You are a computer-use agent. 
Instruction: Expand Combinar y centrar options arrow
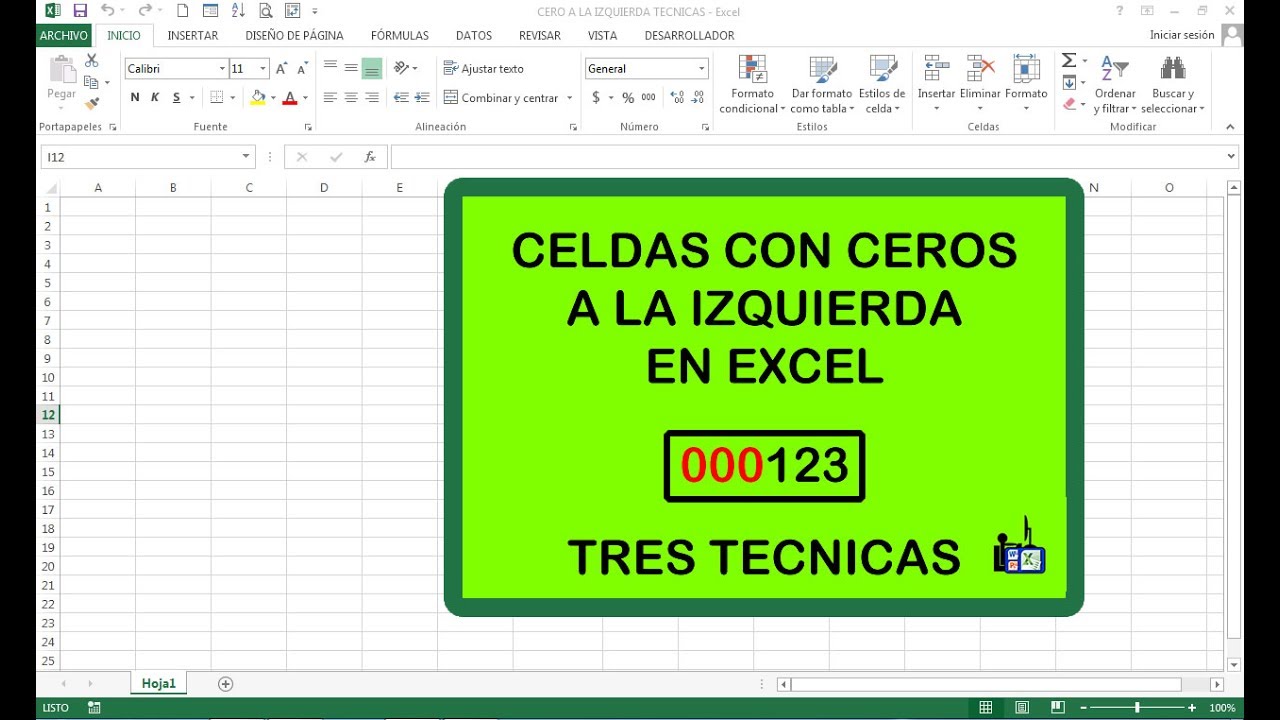[570, 98]
